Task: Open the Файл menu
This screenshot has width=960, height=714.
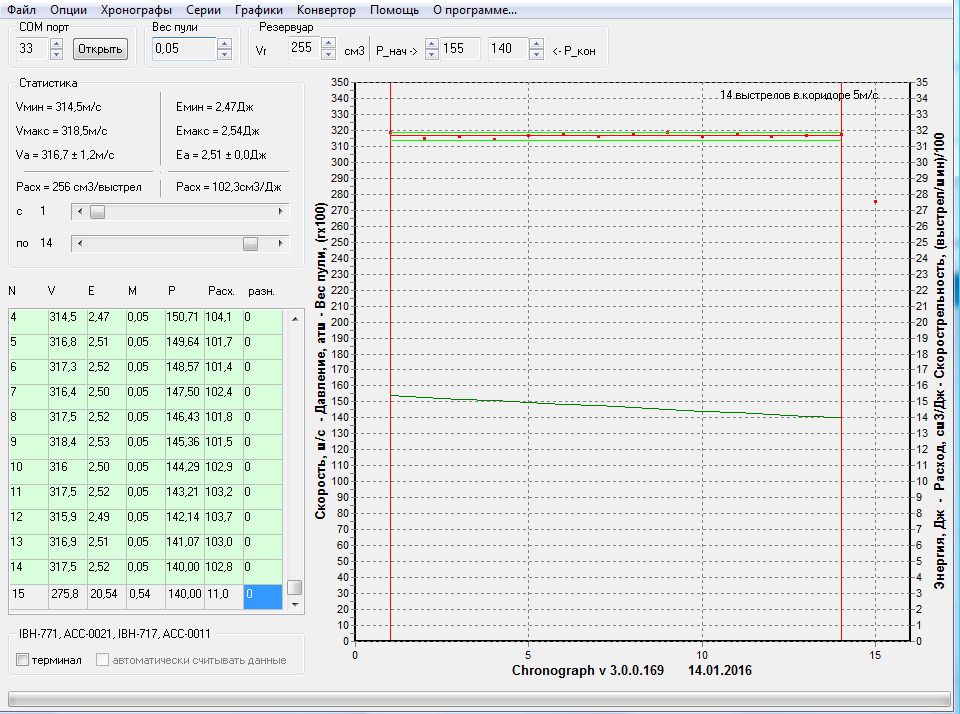Action: 21,10
